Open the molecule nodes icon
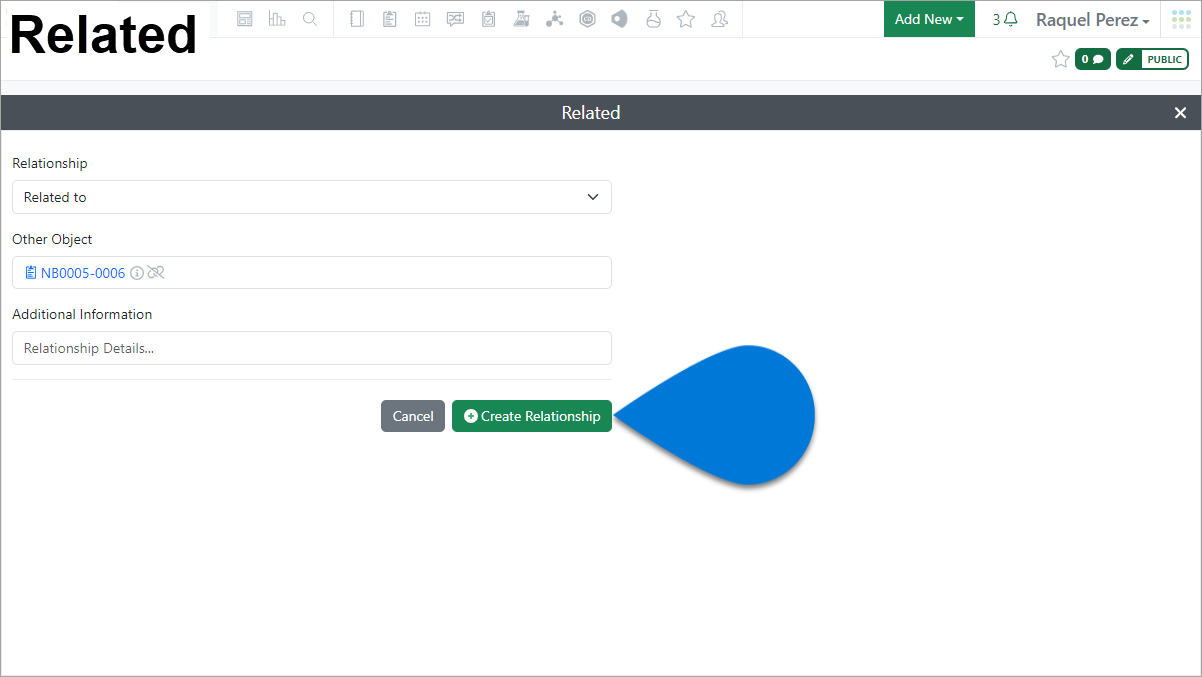1202x677 pixels. tap(554, 19)
